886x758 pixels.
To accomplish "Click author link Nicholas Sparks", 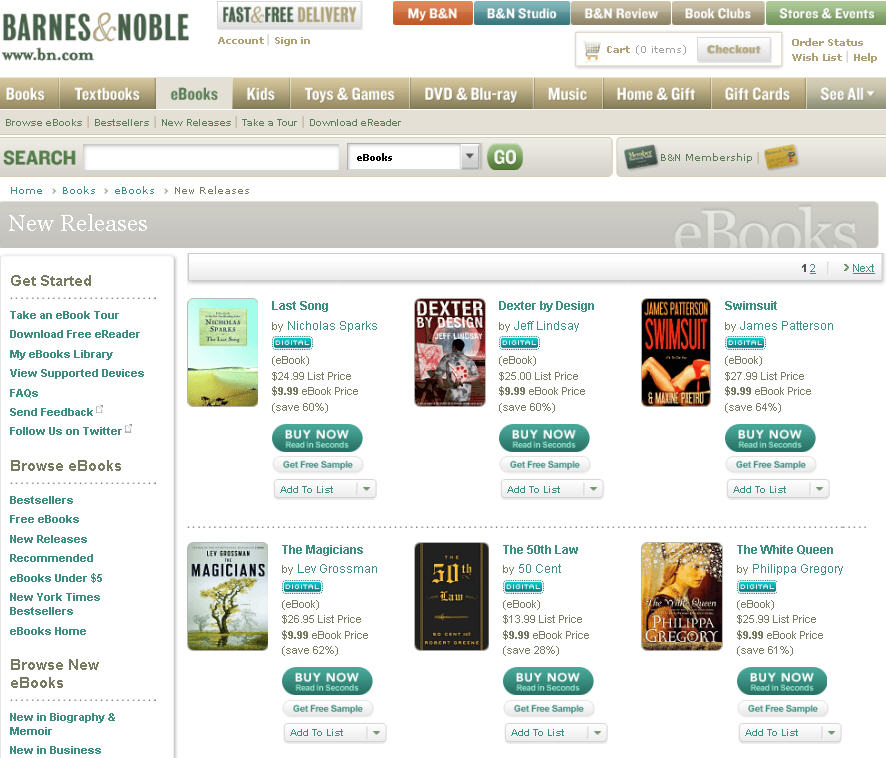I will 332,326.
